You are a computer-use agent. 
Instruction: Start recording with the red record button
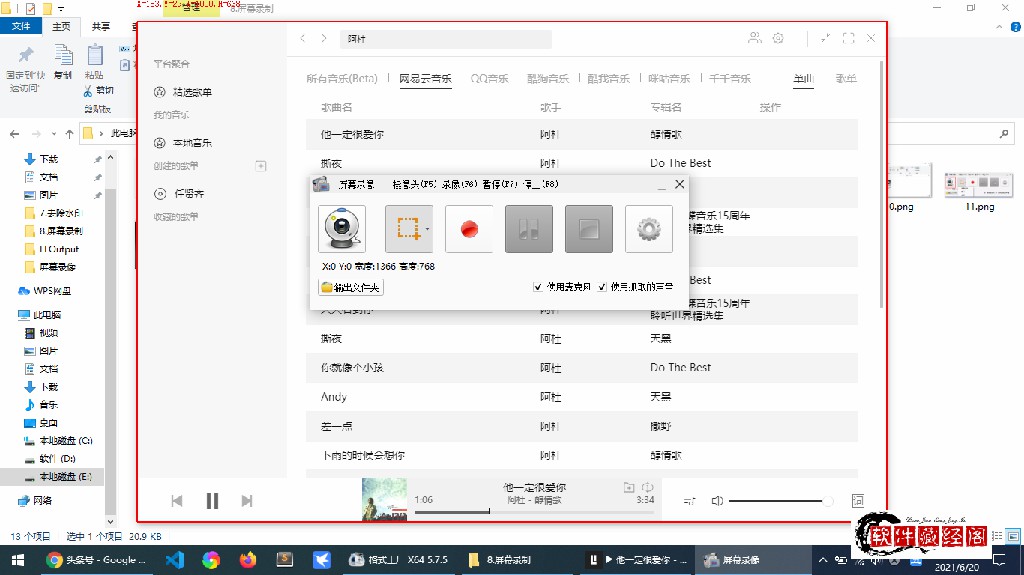click(x=469, y=229)
